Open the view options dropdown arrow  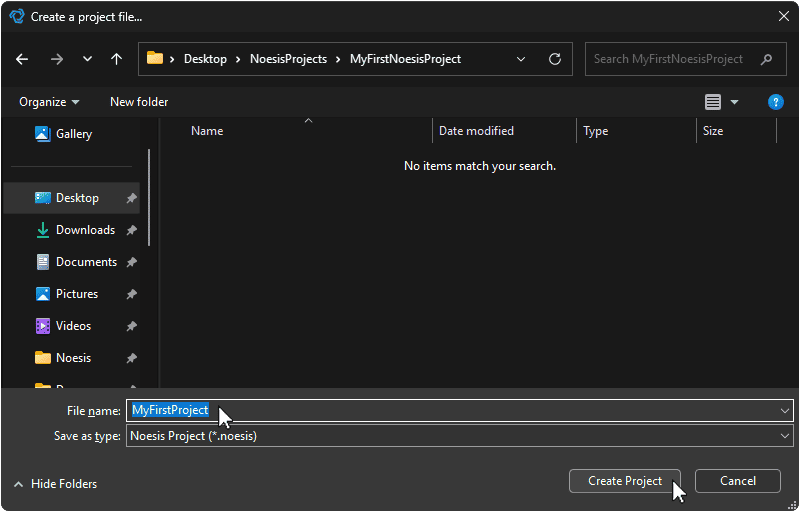pyautogui.click(x=734, y=102)
